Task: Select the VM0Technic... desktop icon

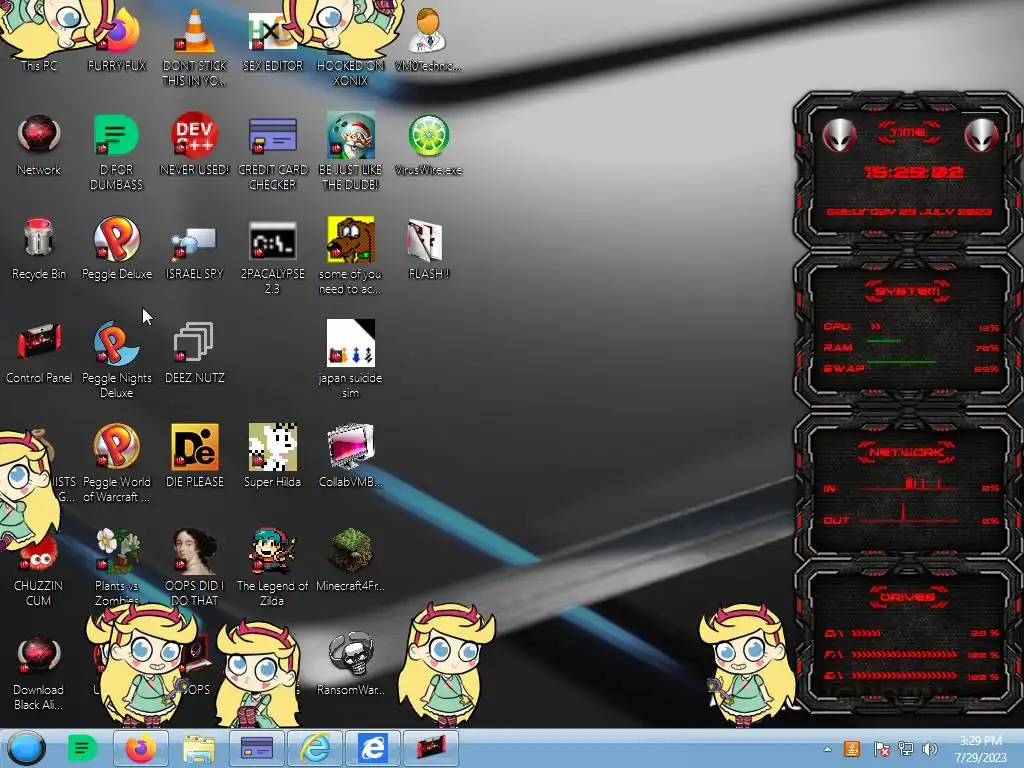Action: pyautogui.click(x=428, y=39)
